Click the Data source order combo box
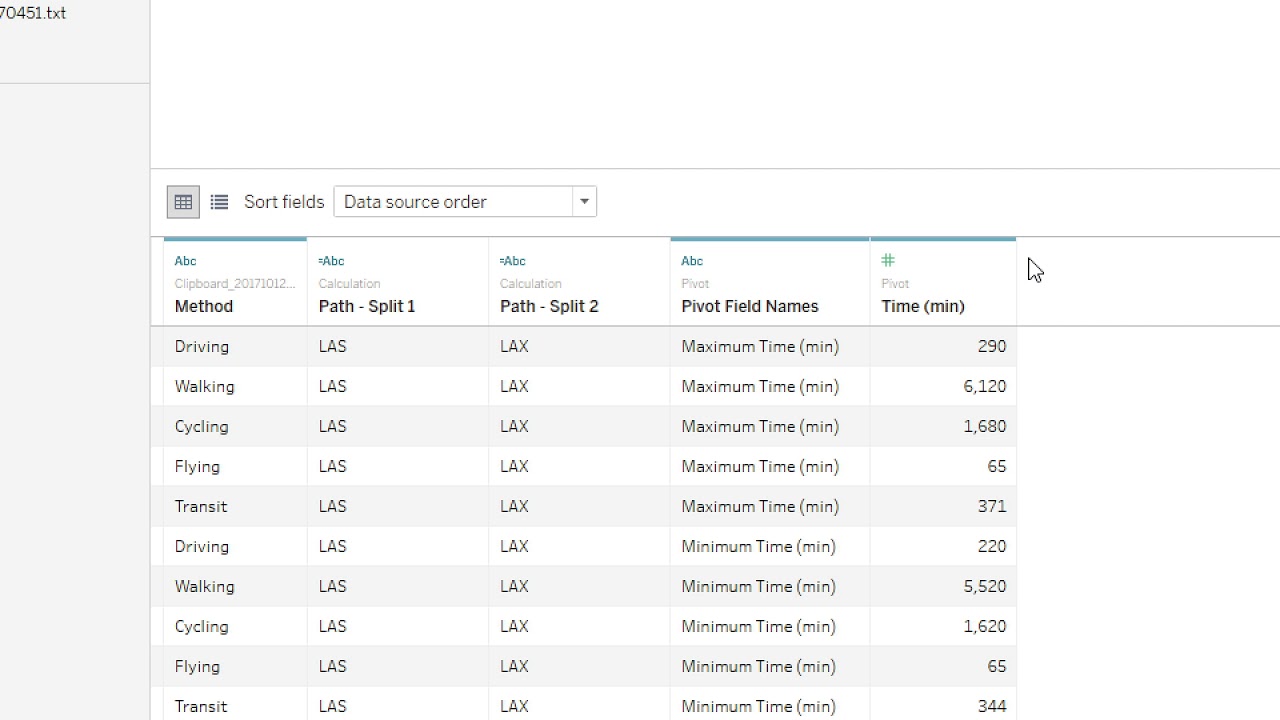Viewport: 1280px width, 720px height. pyautogui.click(x=465, y=202)
